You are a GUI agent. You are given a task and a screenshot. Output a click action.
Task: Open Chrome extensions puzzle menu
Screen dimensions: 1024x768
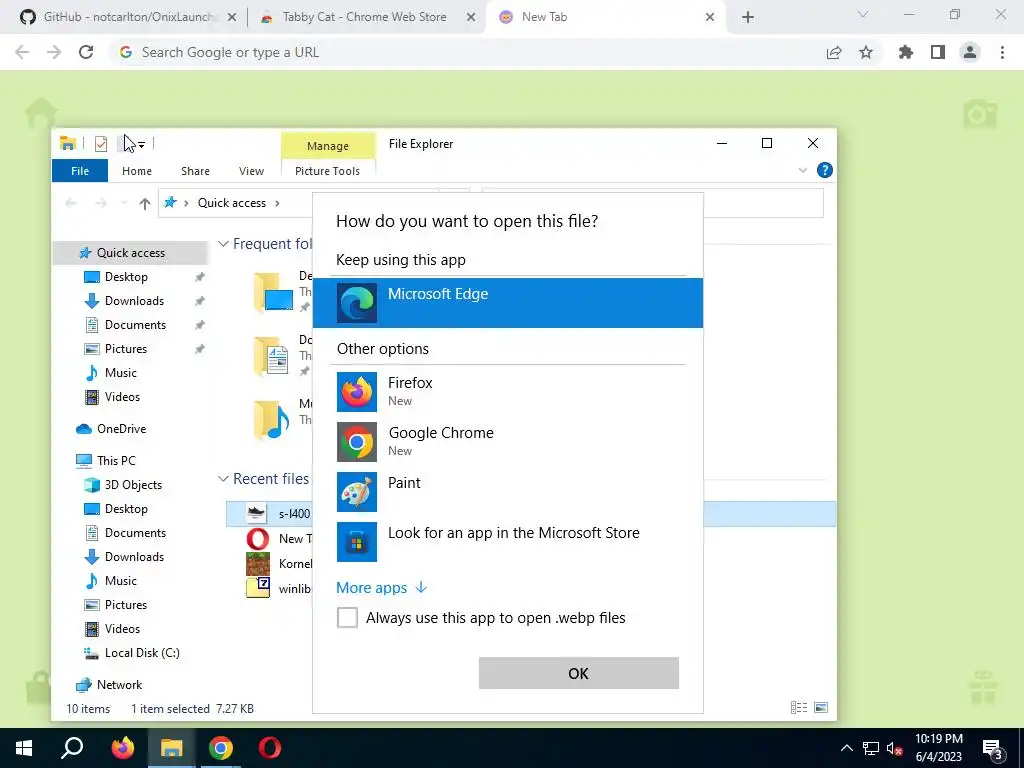(906, 52)
